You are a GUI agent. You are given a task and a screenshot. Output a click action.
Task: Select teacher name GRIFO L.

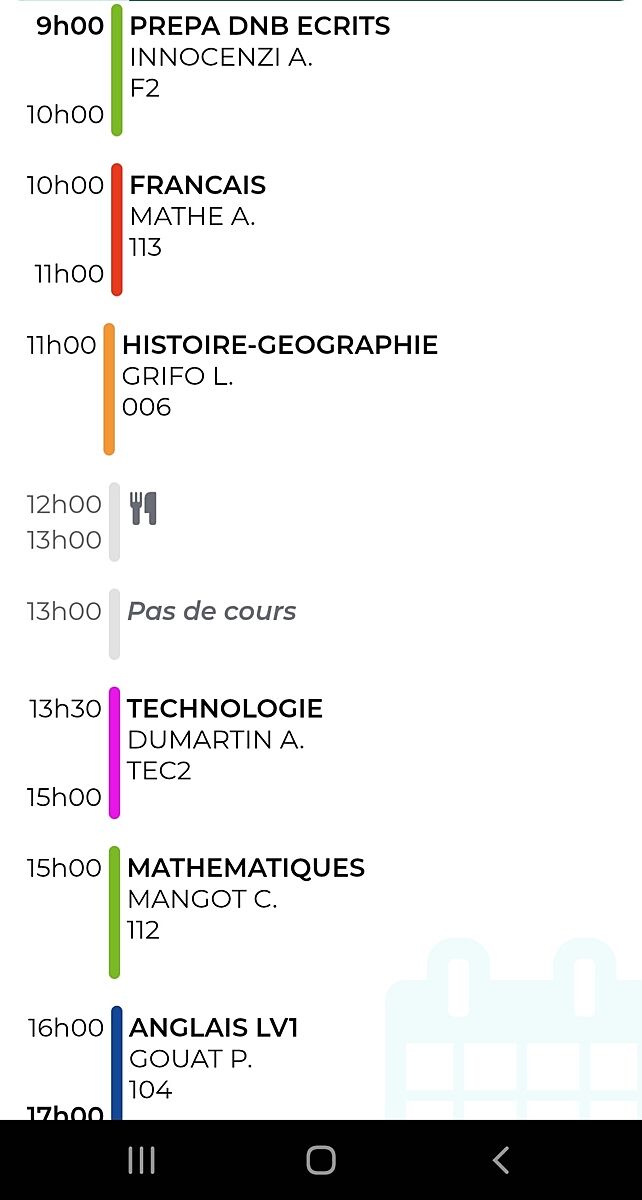(178, 377)
